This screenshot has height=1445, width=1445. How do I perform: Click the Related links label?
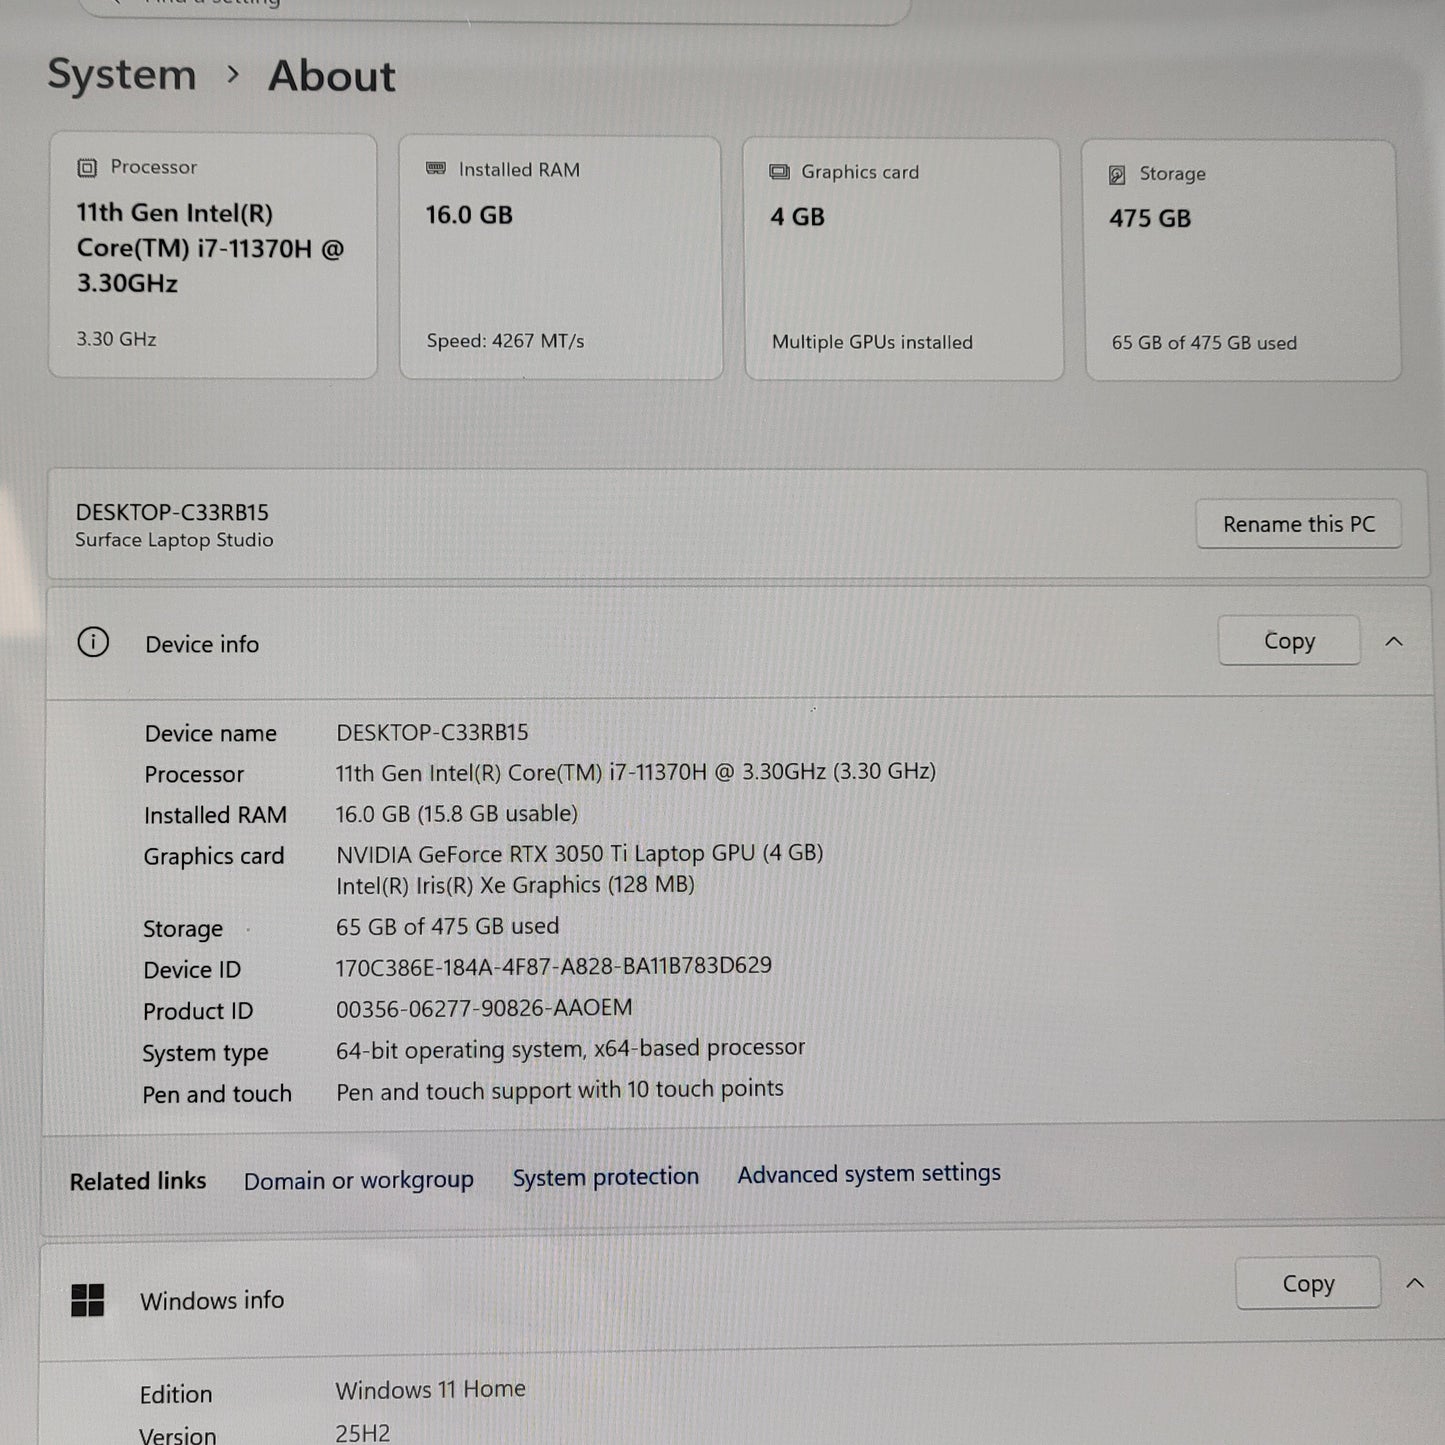(138, 1181)
